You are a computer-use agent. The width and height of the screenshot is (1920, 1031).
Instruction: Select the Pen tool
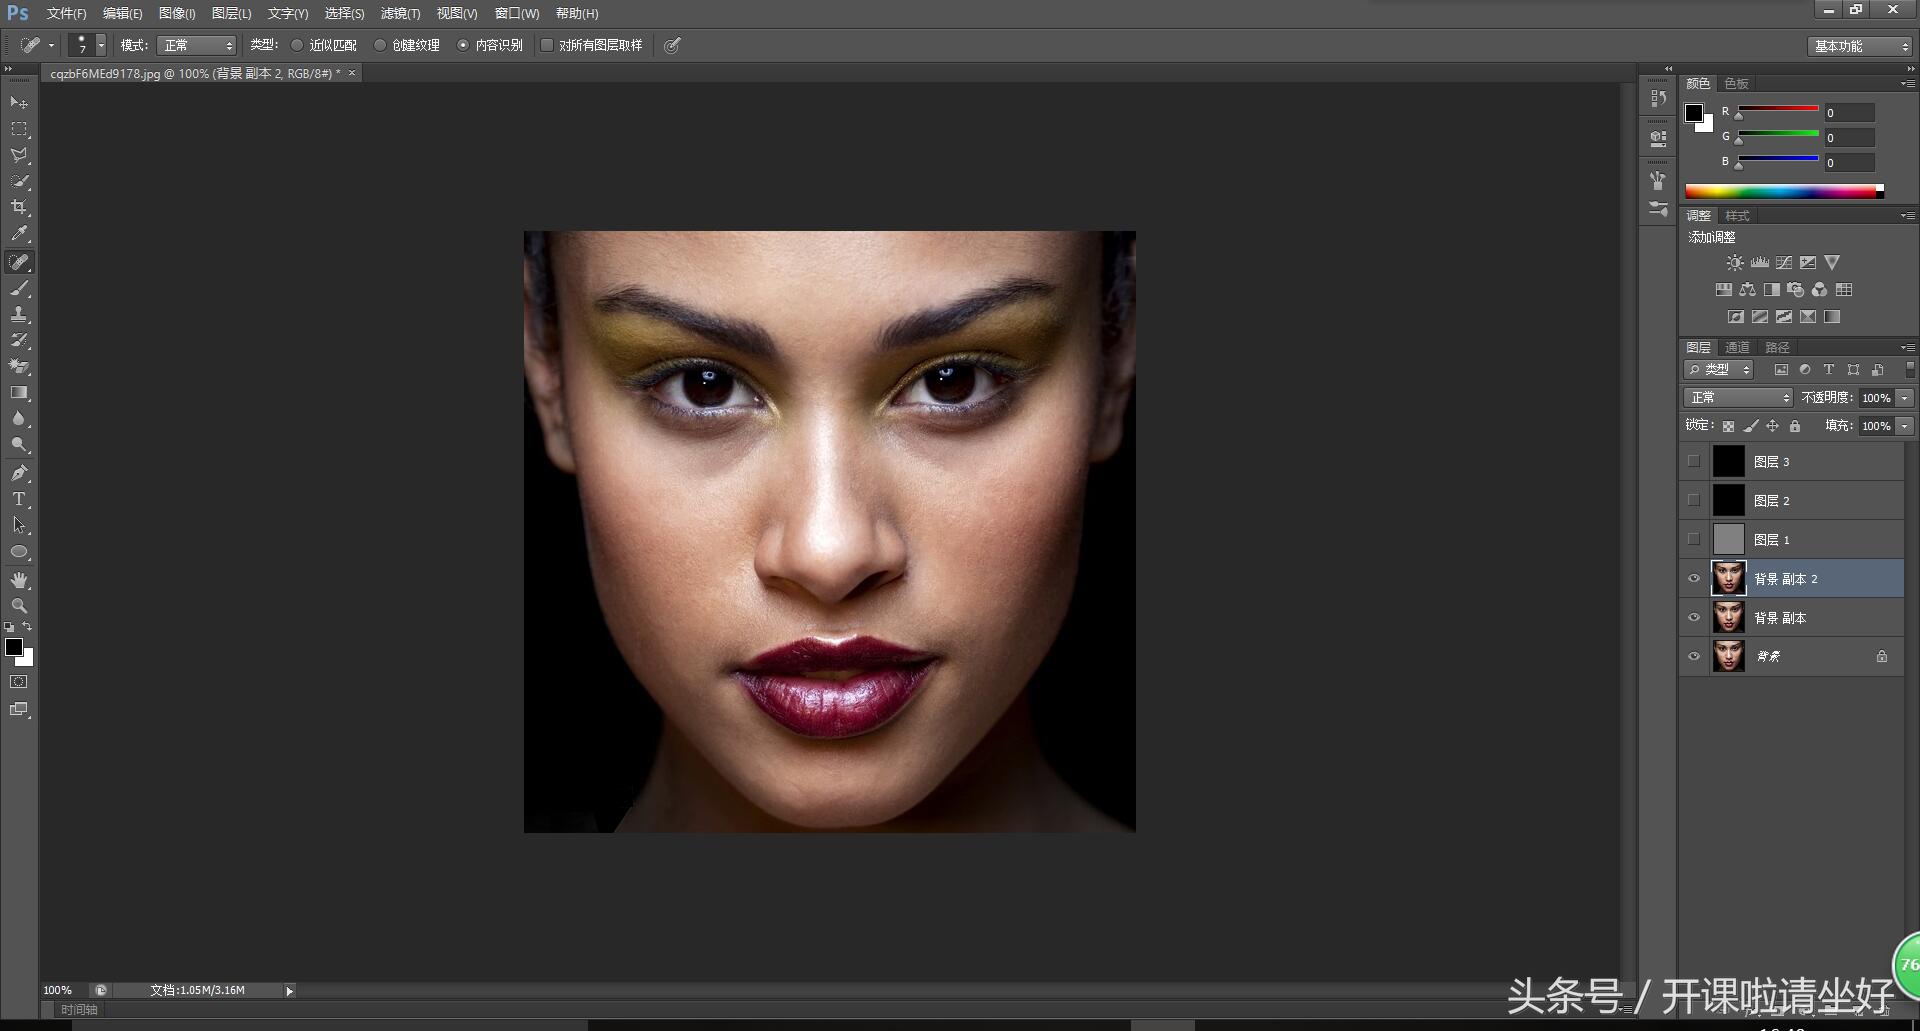pos(19,473)
